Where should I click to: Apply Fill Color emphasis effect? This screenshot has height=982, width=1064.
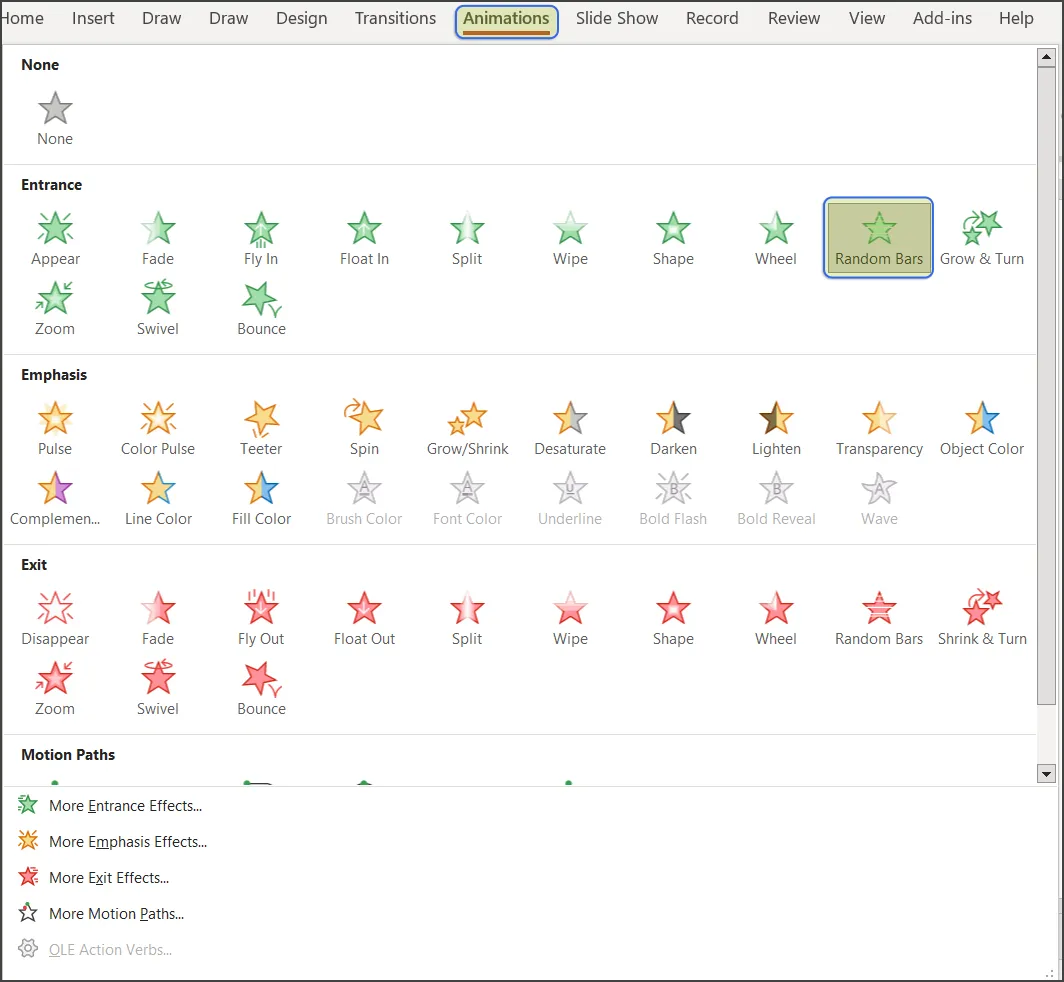pos(261,499)
